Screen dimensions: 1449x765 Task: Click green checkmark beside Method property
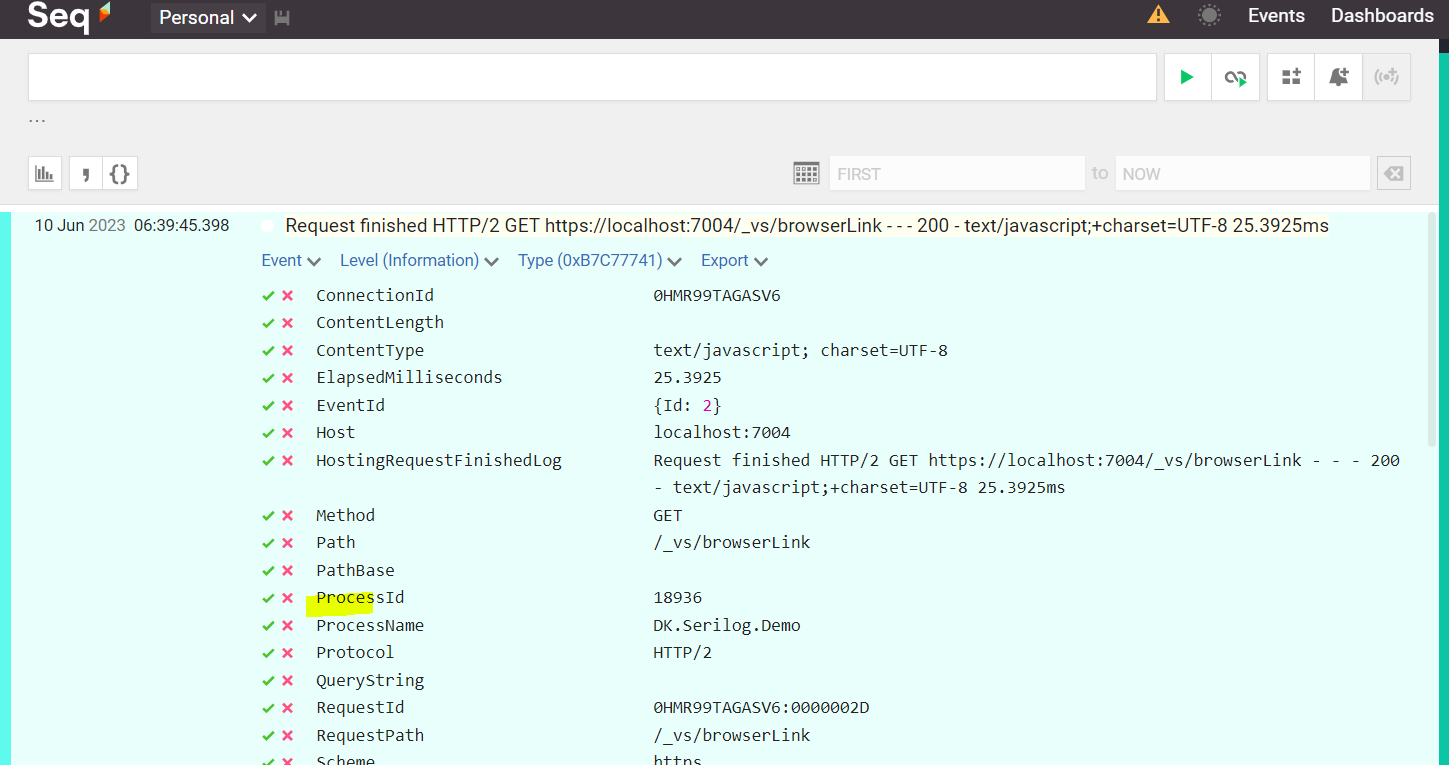268,516
